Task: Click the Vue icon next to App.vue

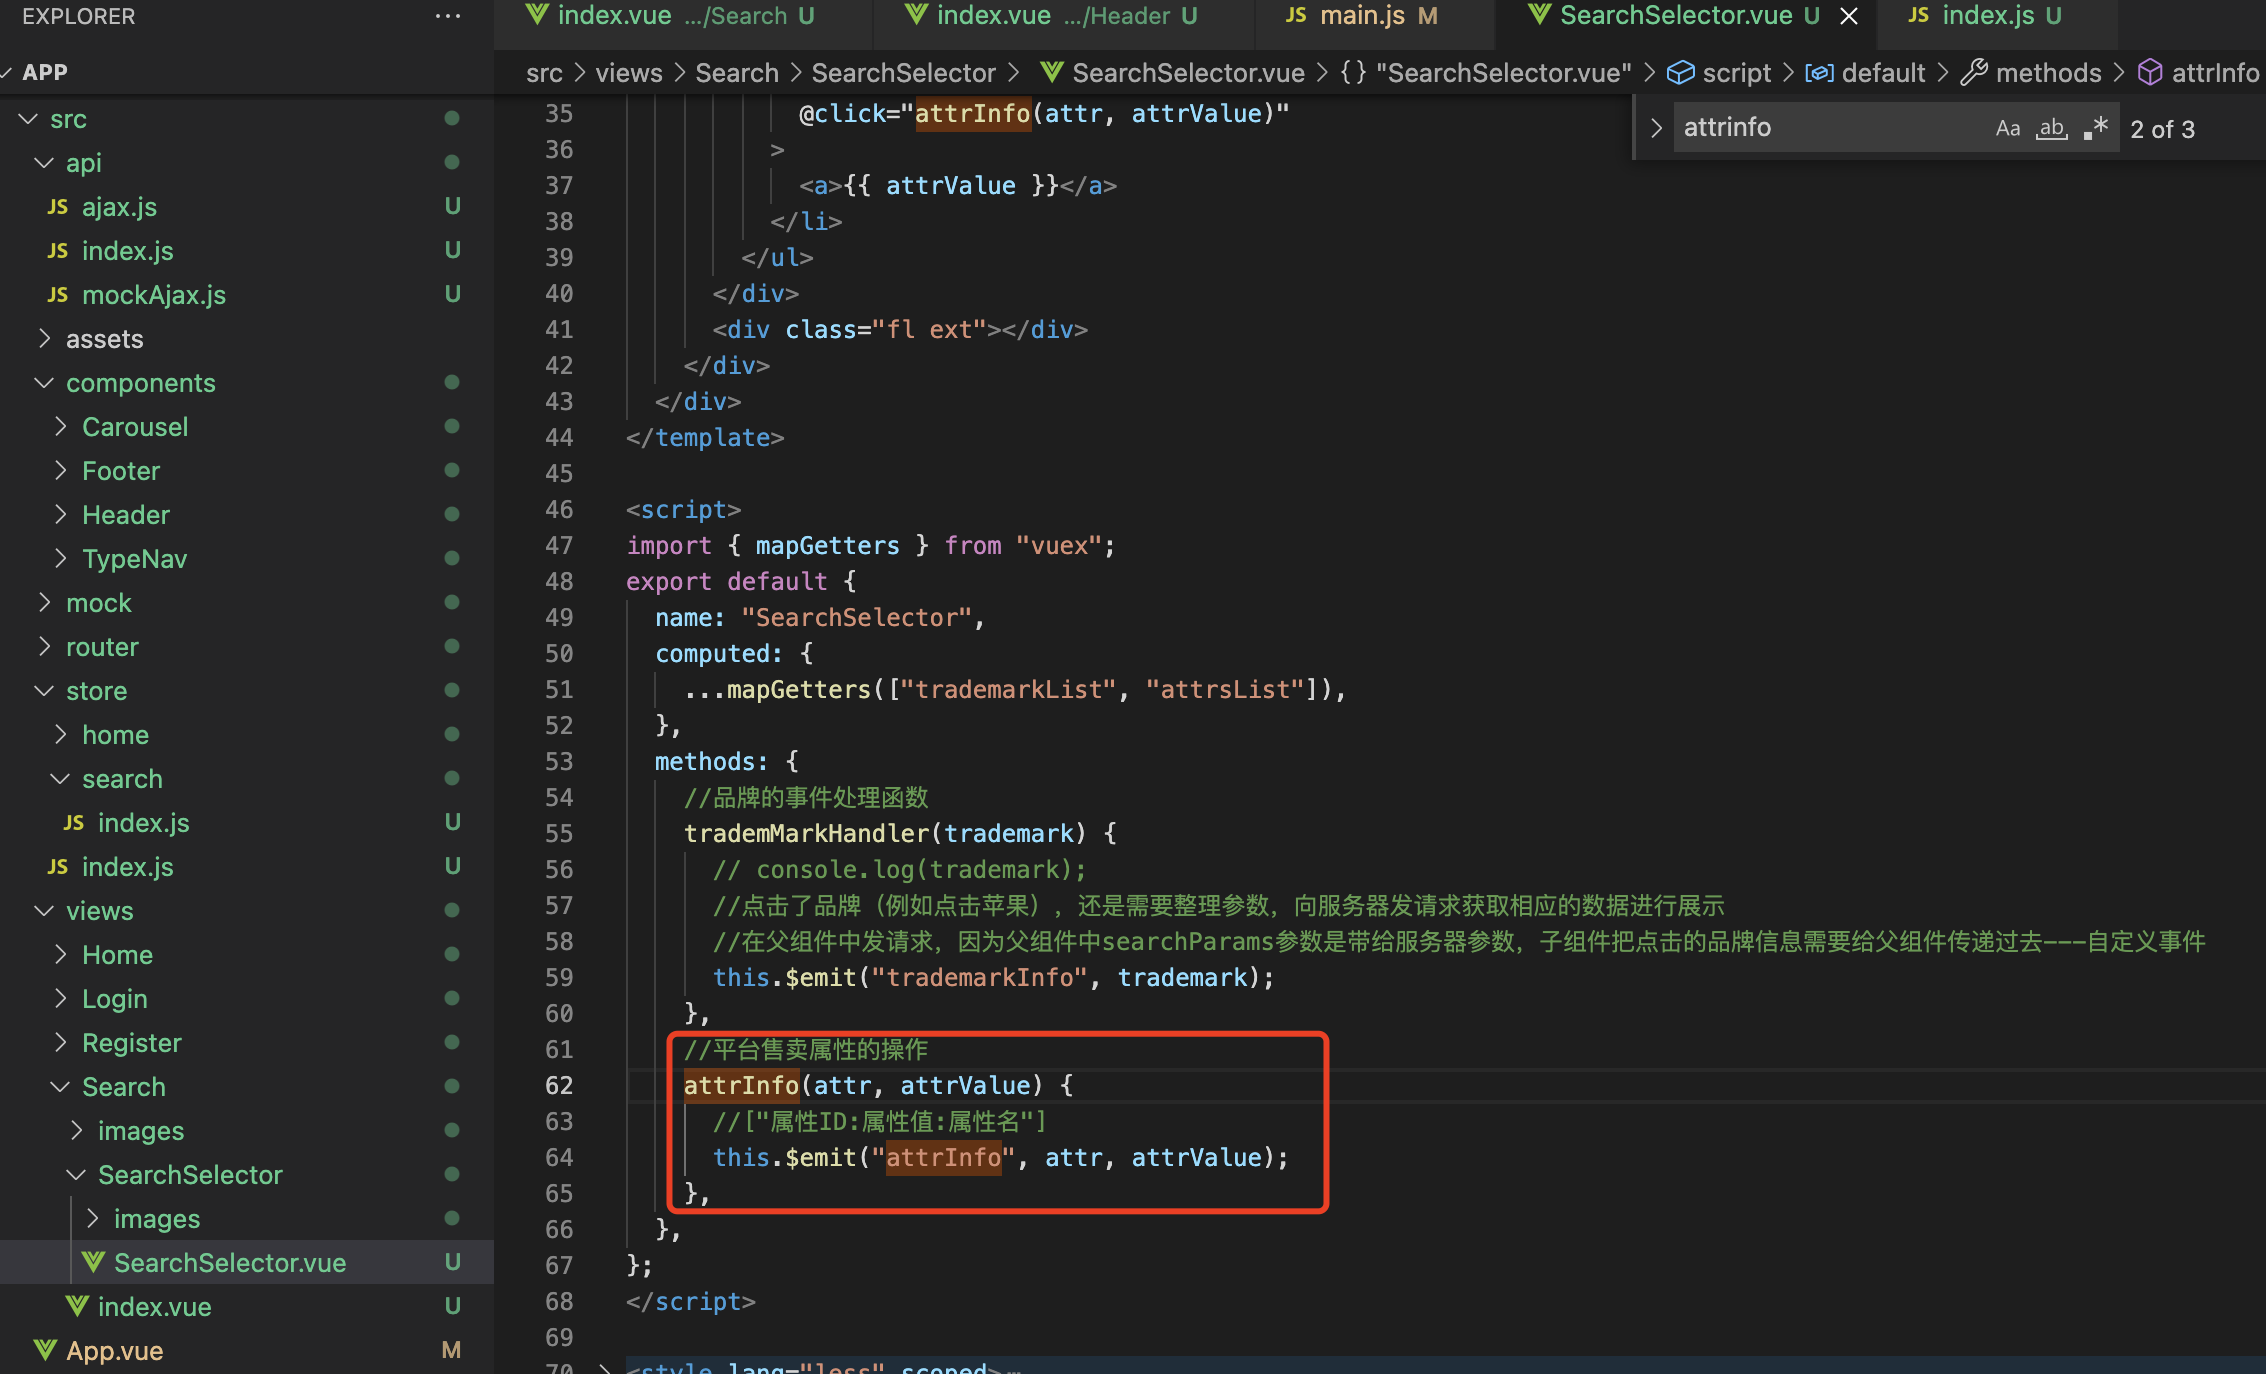Action: tap(45, 1350)
